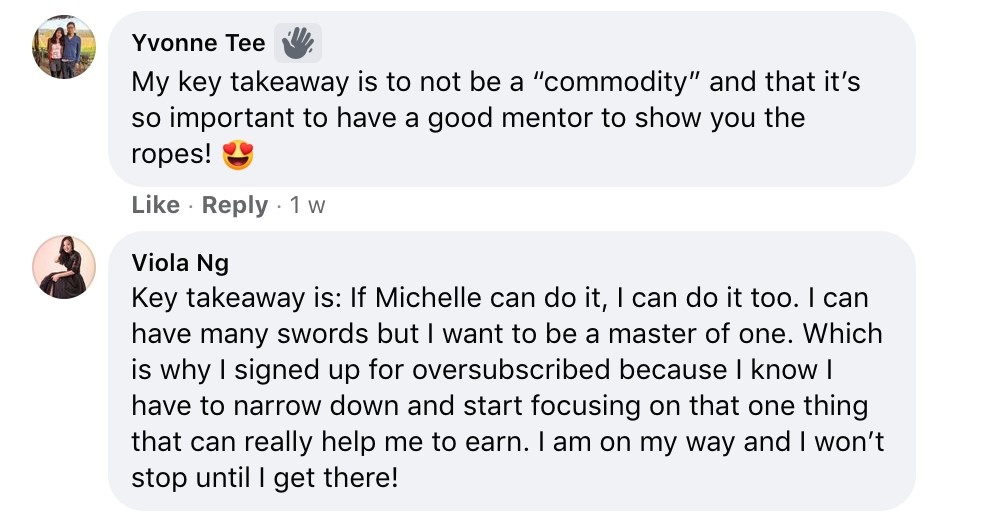Click the word "ropes!" before the emoji
The image size is (996, 515).
[x=170, y=156]
